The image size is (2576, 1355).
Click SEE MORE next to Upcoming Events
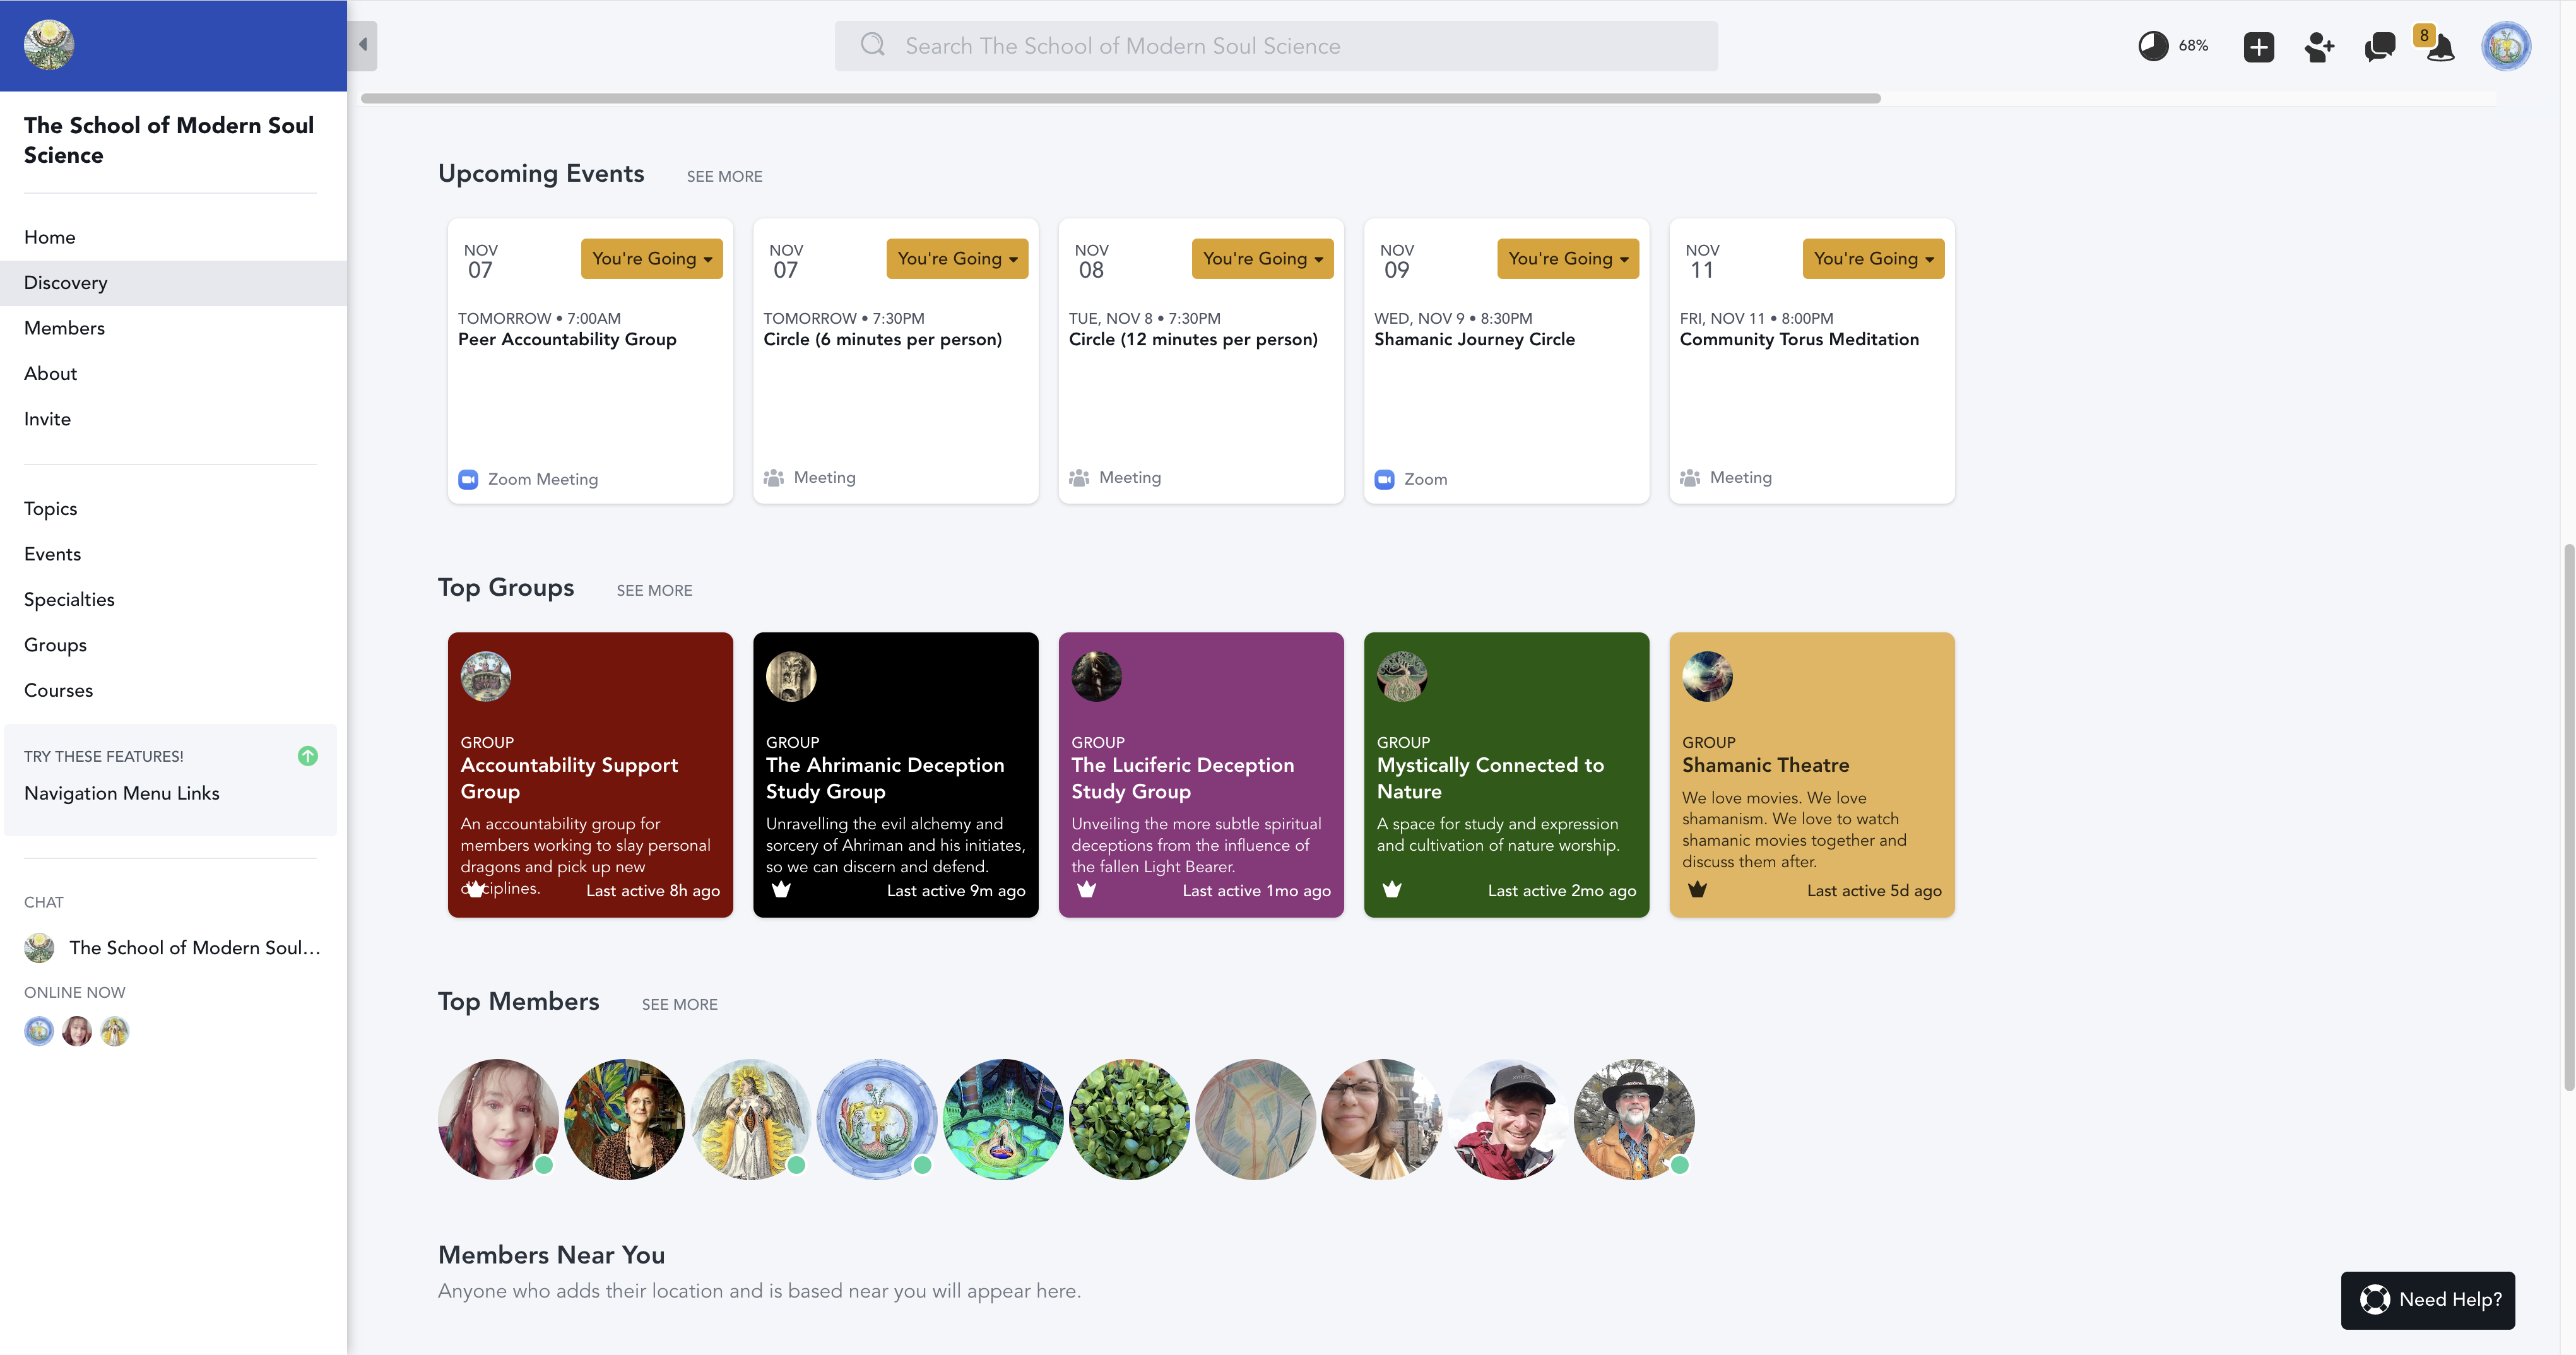[724, 177]
